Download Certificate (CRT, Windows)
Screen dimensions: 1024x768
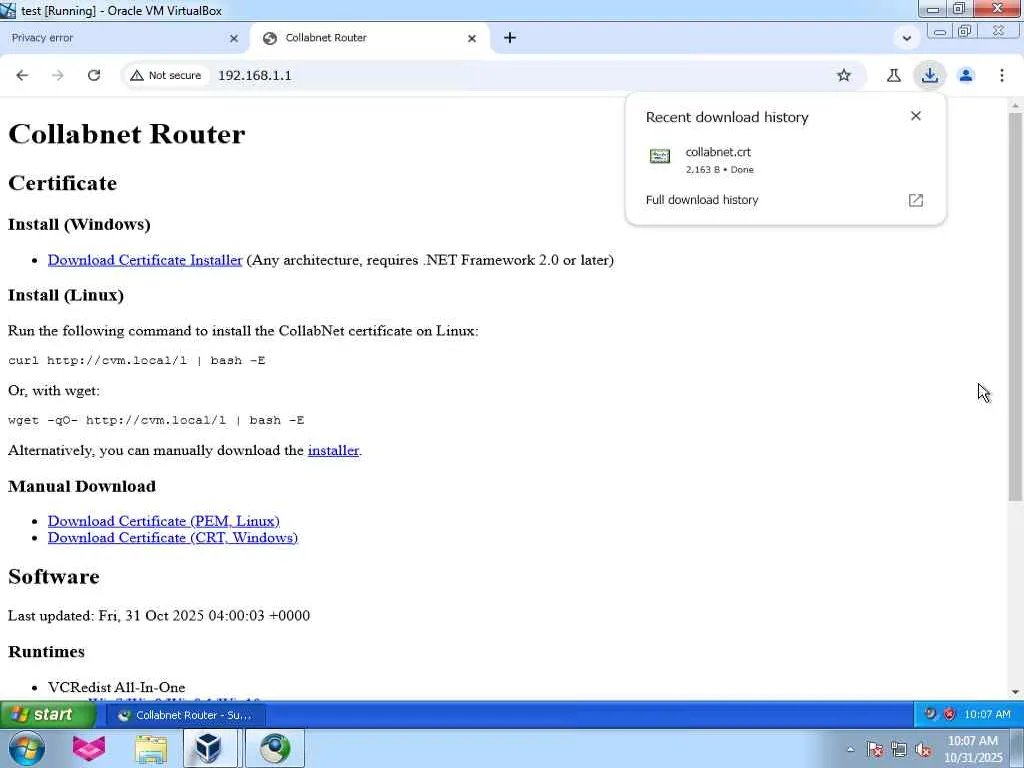tap(172, 537)
